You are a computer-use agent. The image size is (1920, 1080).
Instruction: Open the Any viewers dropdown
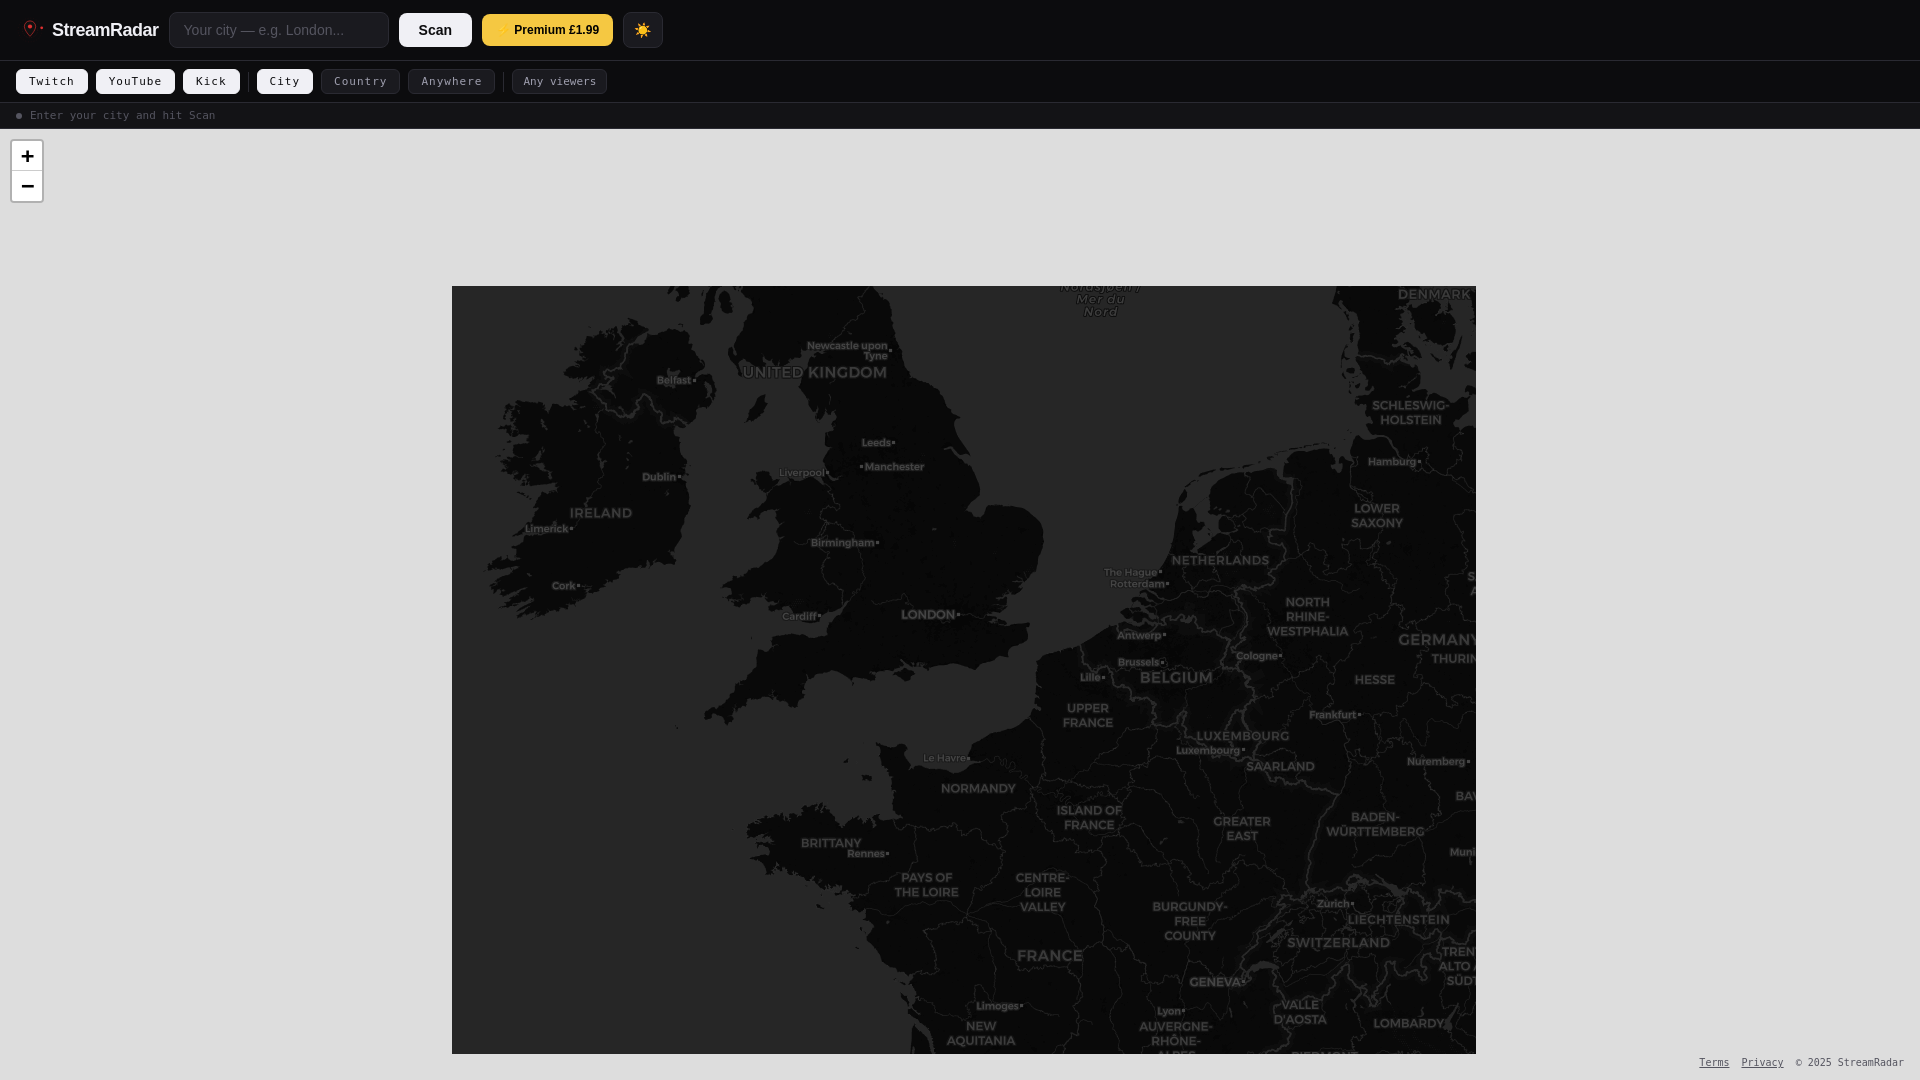(559, 81)
